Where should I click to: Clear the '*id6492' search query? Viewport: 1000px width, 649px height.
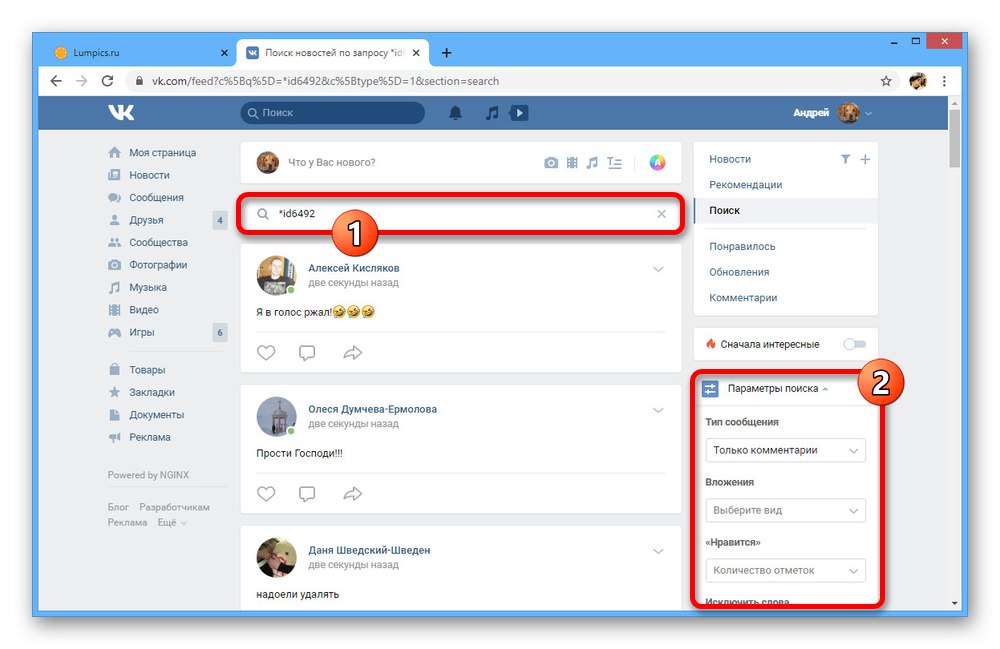[661, 214]
